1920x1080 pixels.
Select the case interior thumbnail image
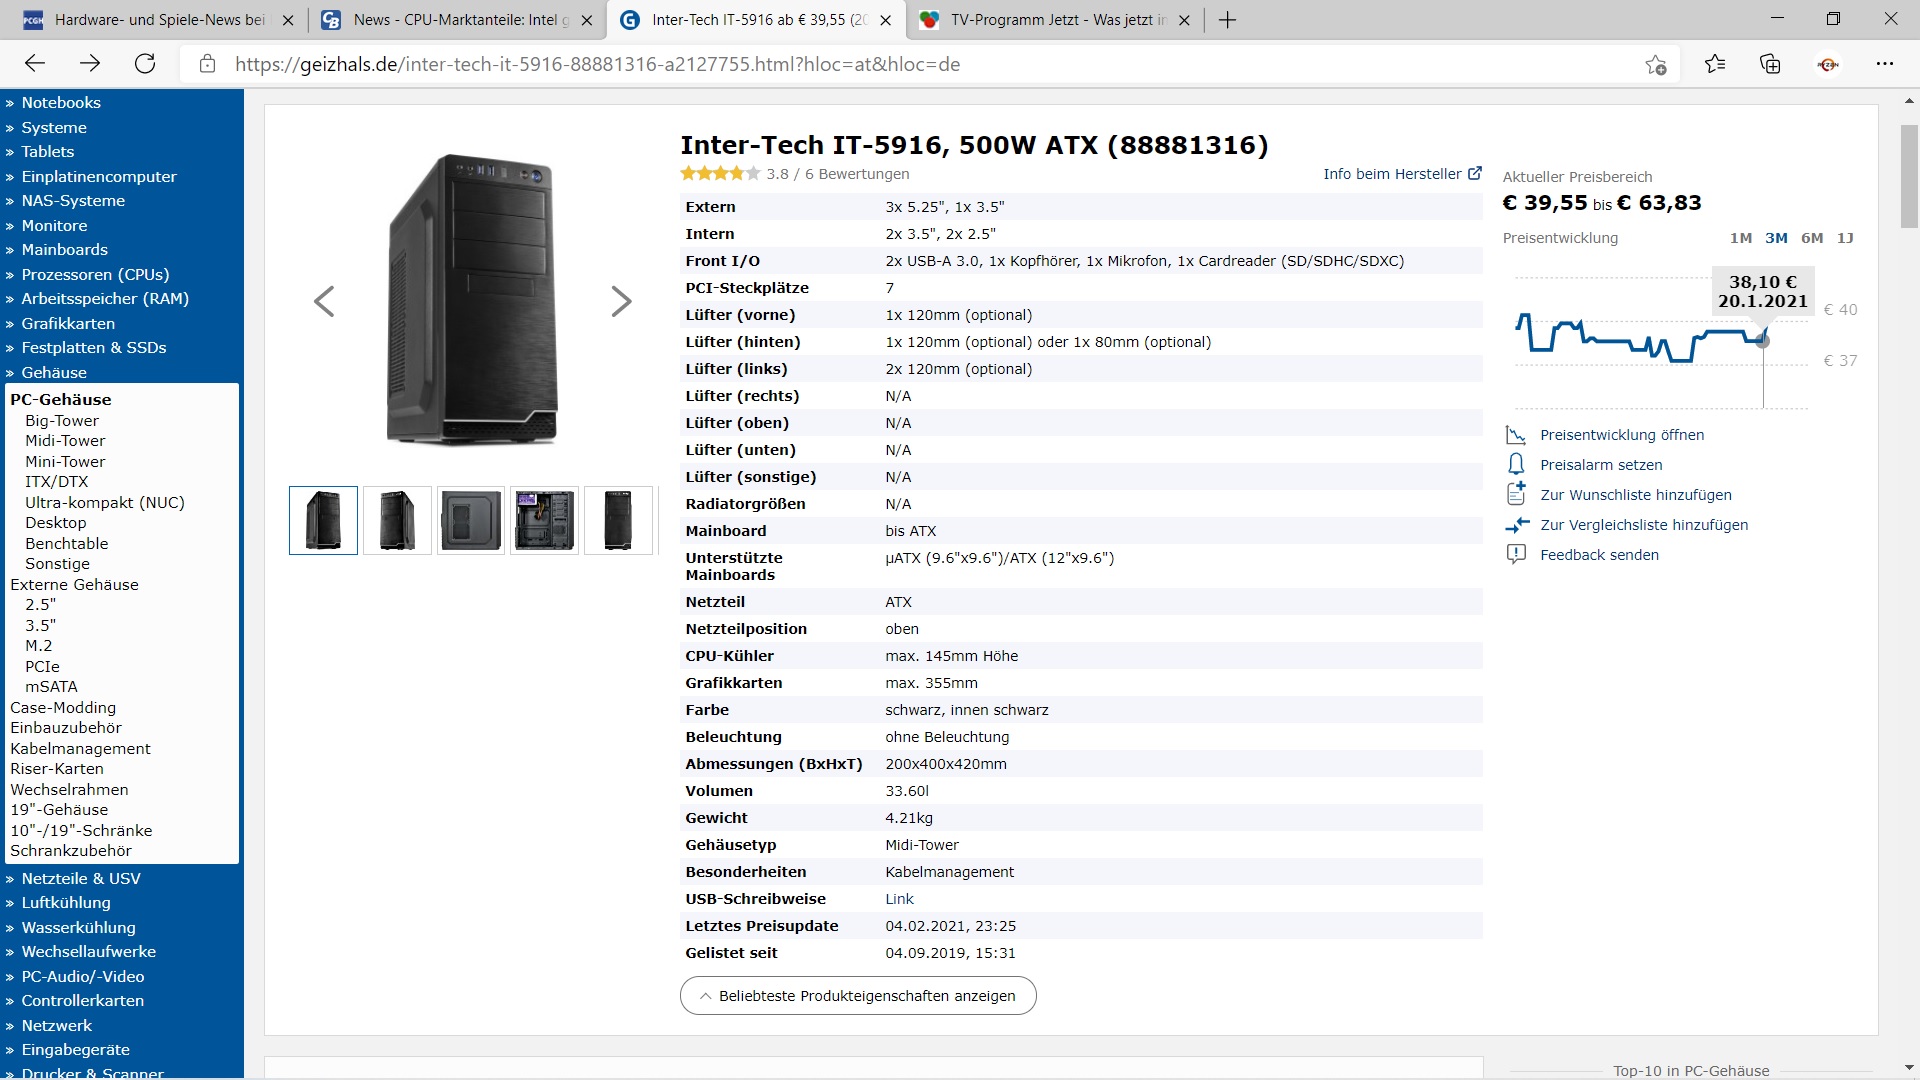[x=544, y=520]
